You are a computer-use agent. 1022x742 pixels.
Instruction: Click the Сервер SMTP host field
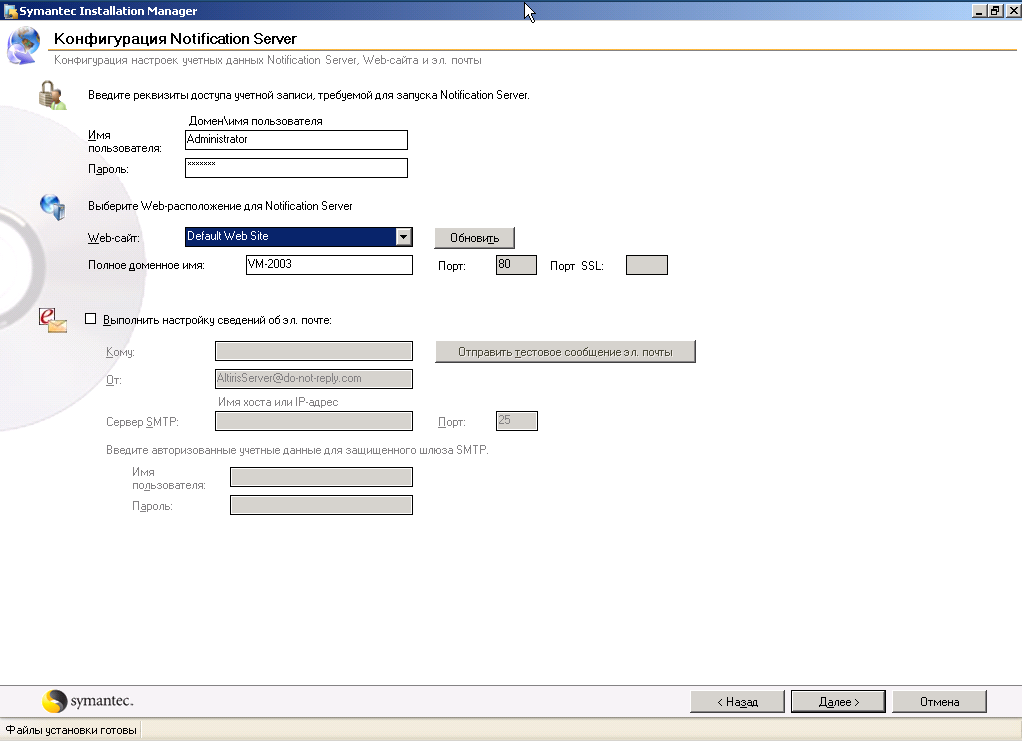tap(314, 421)
